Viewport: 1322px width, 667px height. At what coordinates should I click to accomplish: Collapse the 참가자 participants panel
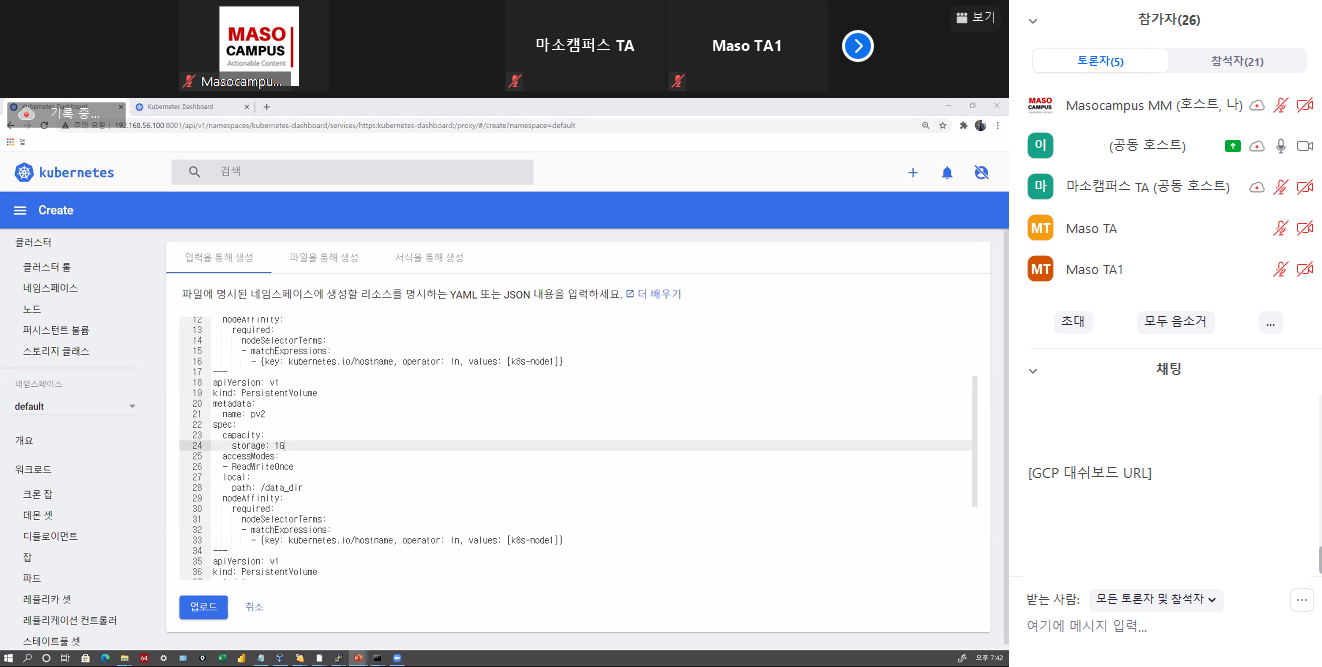pyautogui.click(x=1033, y=20)
